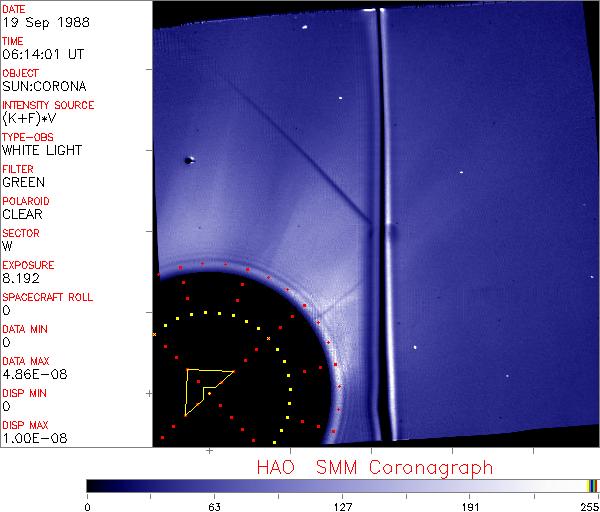
Task: Click the color bar gradient scale
Action: pyautogui.click(x=342, y=486)
